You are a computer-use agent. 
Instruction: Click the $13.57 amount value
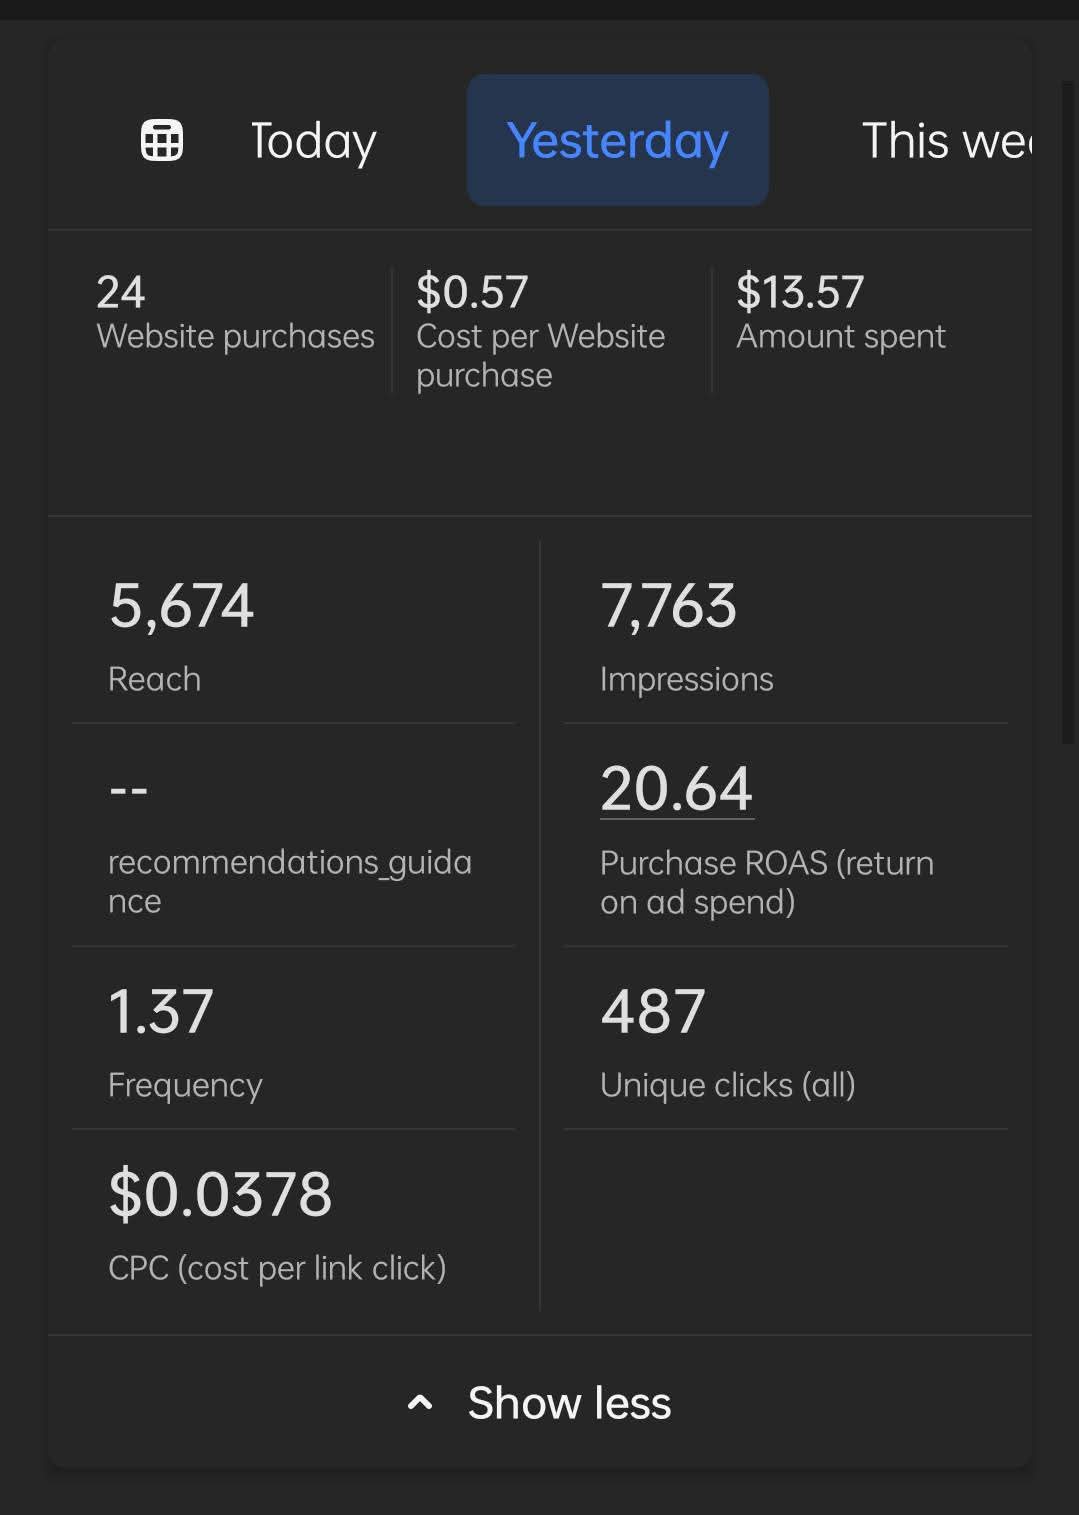click(x=800, y=292)
